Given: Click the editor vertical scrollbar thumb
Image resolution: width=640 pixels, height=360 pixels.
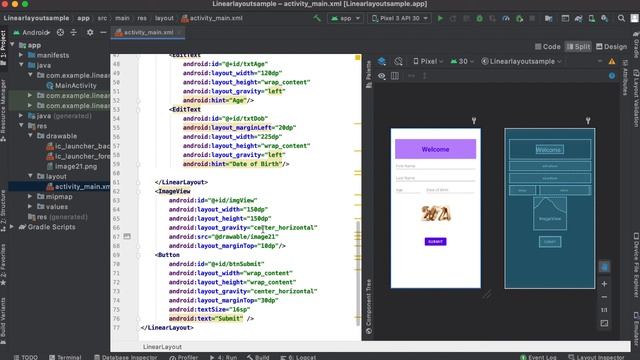Looking at the screenshot, I should pyautogui.click(x=358, y=273).
